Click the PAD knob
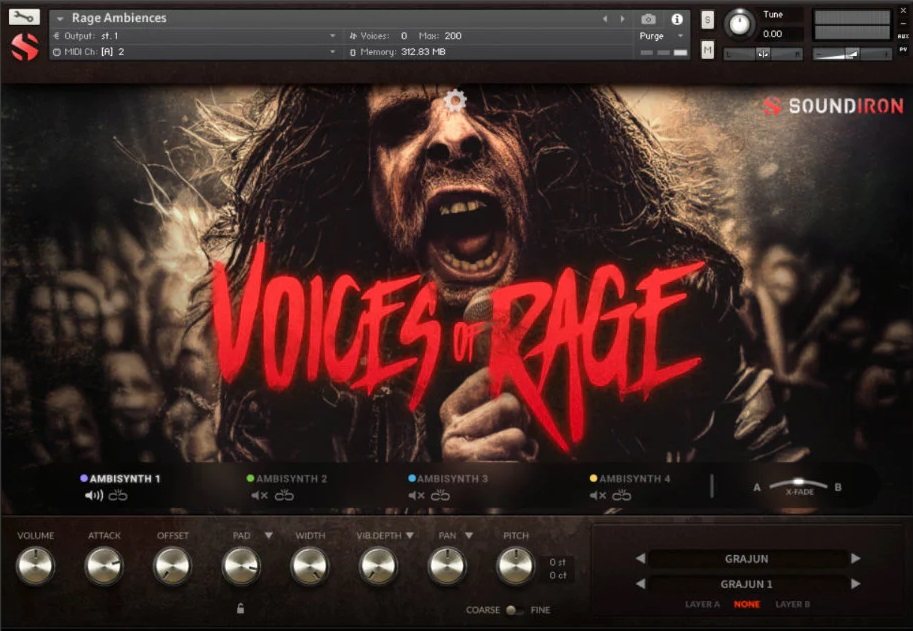 pyautogui.click(x=241, y=566)
